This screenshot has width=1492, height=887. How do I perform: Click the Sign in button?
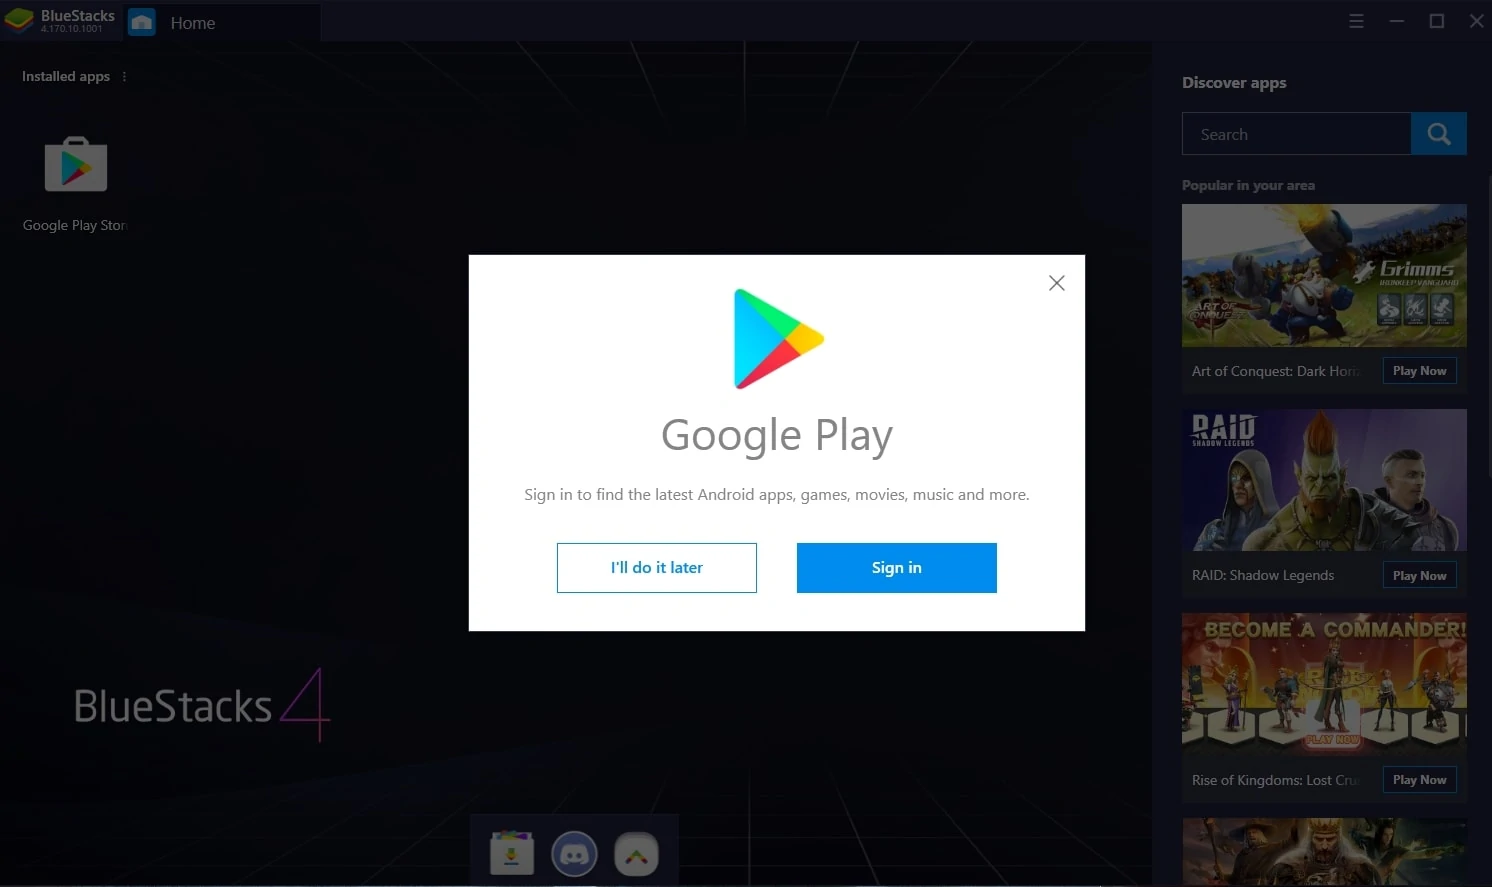click(896, 568)
